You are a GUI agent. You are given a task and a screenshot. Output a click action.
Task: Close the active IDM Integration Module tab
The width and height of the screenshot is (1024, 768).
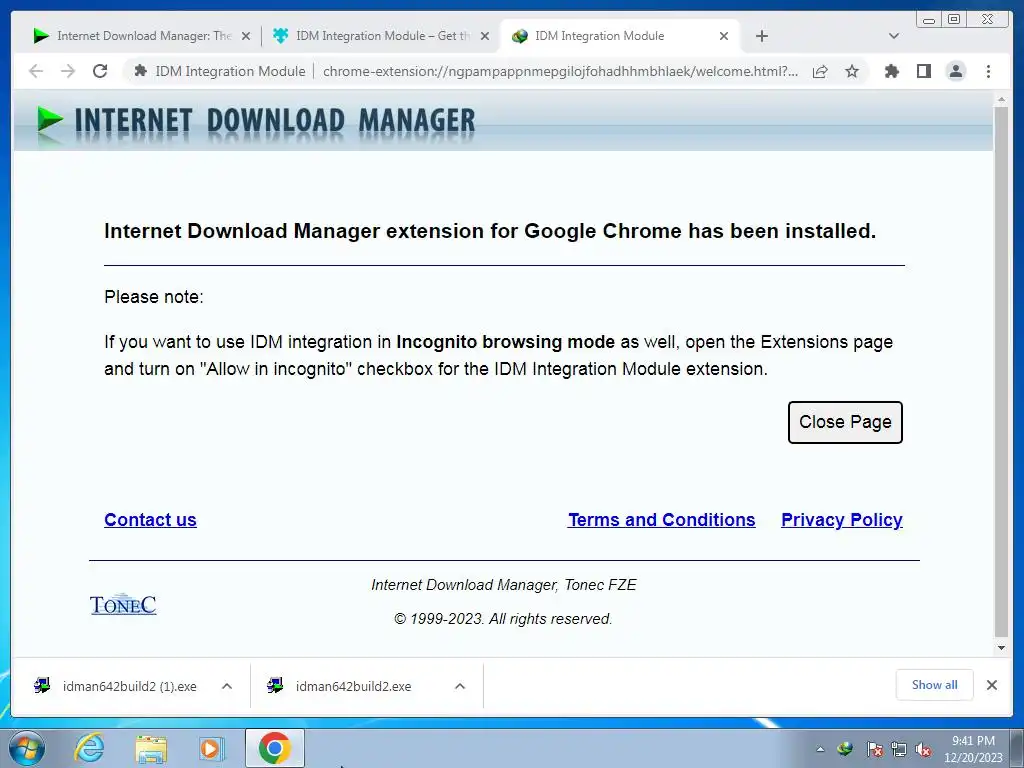tap(724, 36)
